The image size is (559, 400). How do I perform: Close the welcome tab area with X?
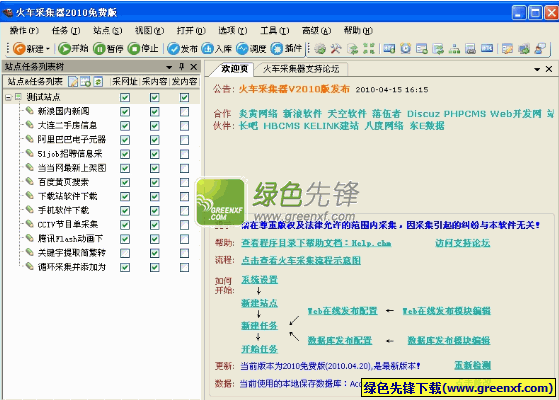pos(549,69)
